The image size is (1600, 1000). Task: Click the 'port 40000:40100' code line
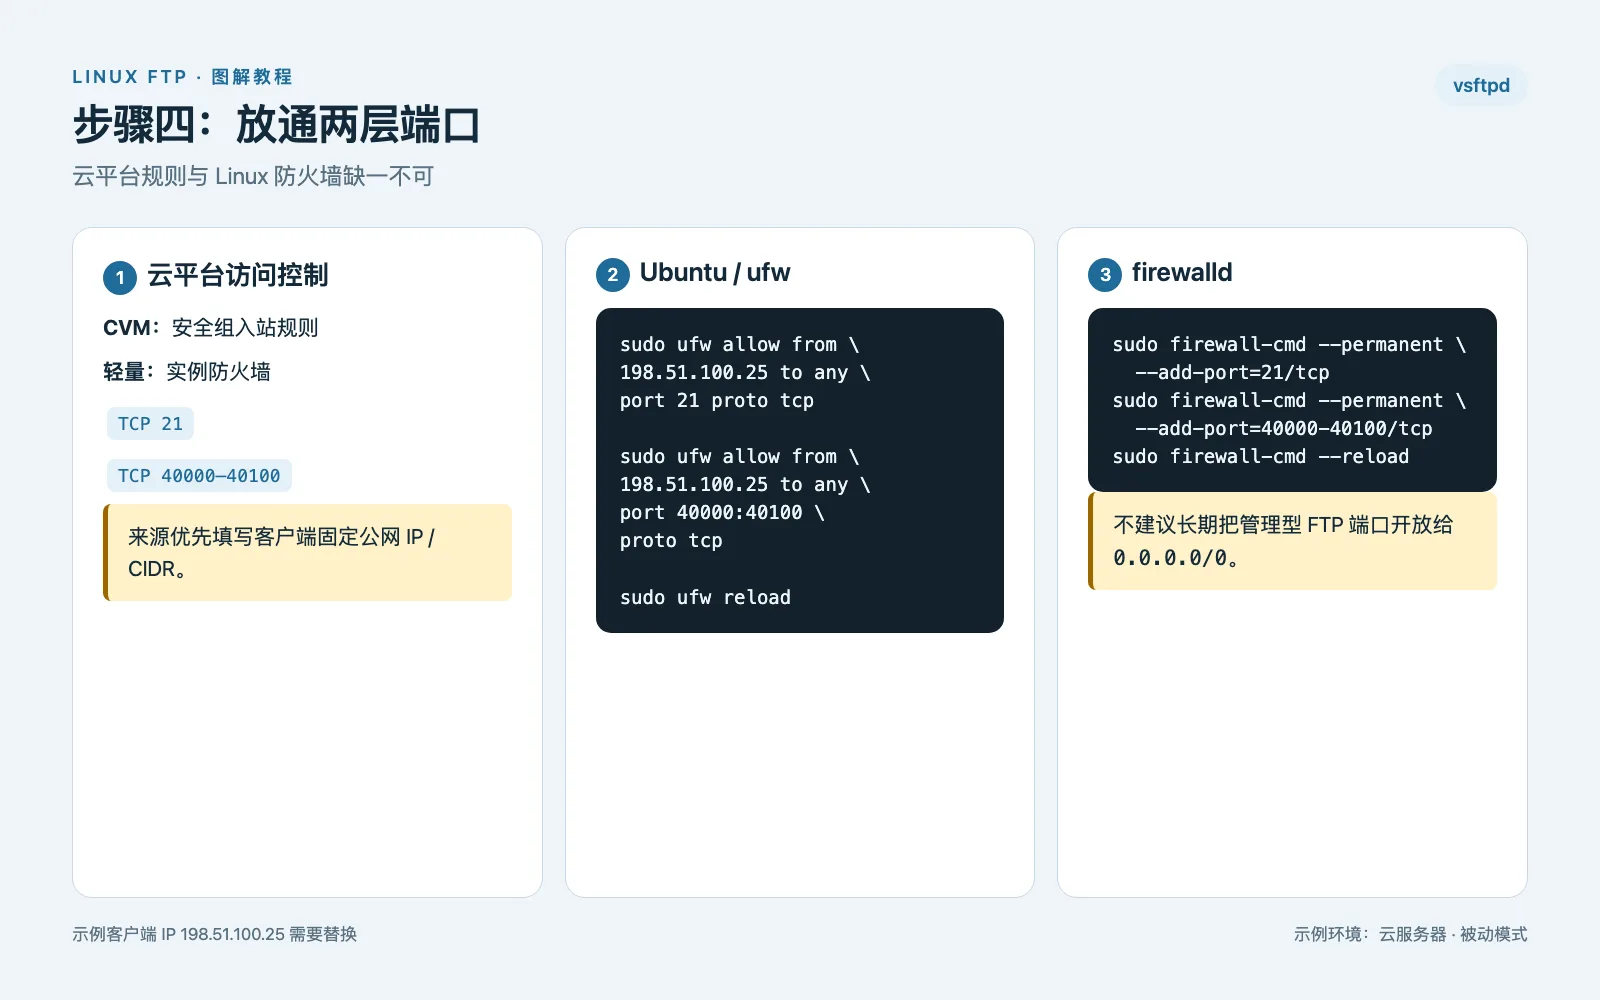point(722,512)
